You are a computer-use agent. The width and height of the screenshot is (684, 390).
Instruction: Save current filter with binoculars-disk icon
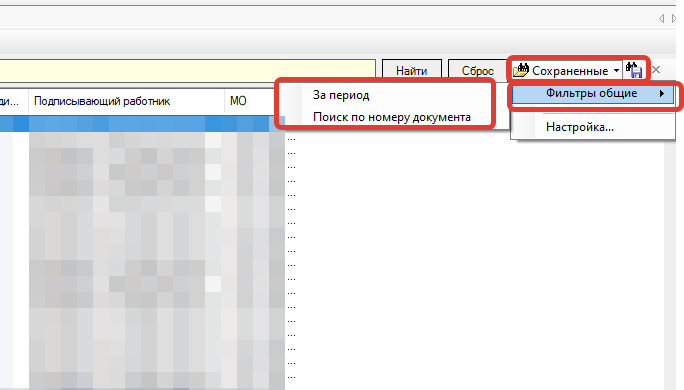tap(634, 70)
